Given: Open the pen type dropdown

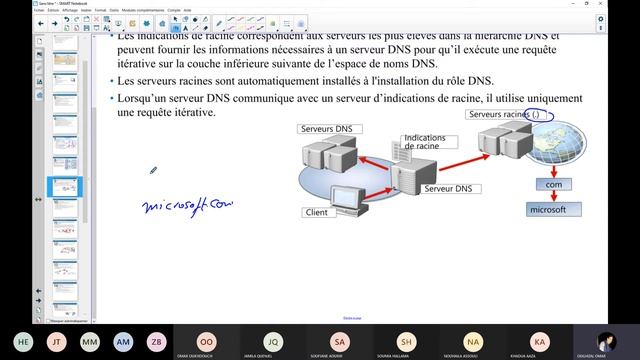Looking at the screenshot, I should (x=219, y=24).
